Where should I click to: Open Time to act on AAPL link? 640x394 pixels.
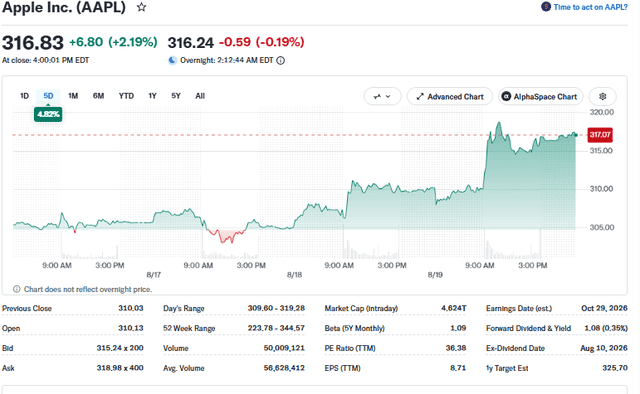click(590, 7)
